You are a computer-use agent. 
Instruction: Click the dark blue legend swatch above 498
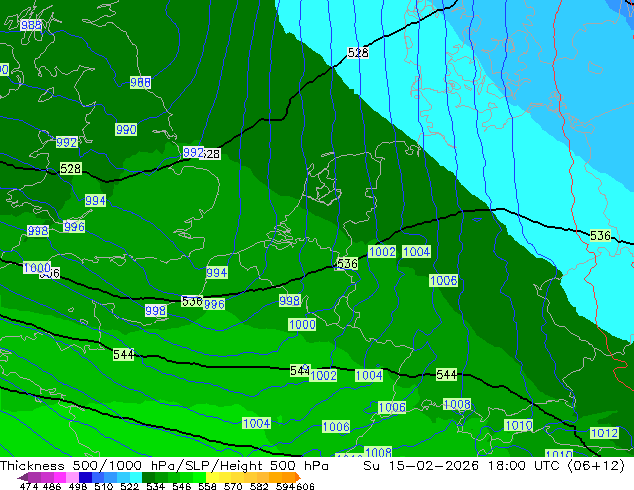[x=85, y=477]
